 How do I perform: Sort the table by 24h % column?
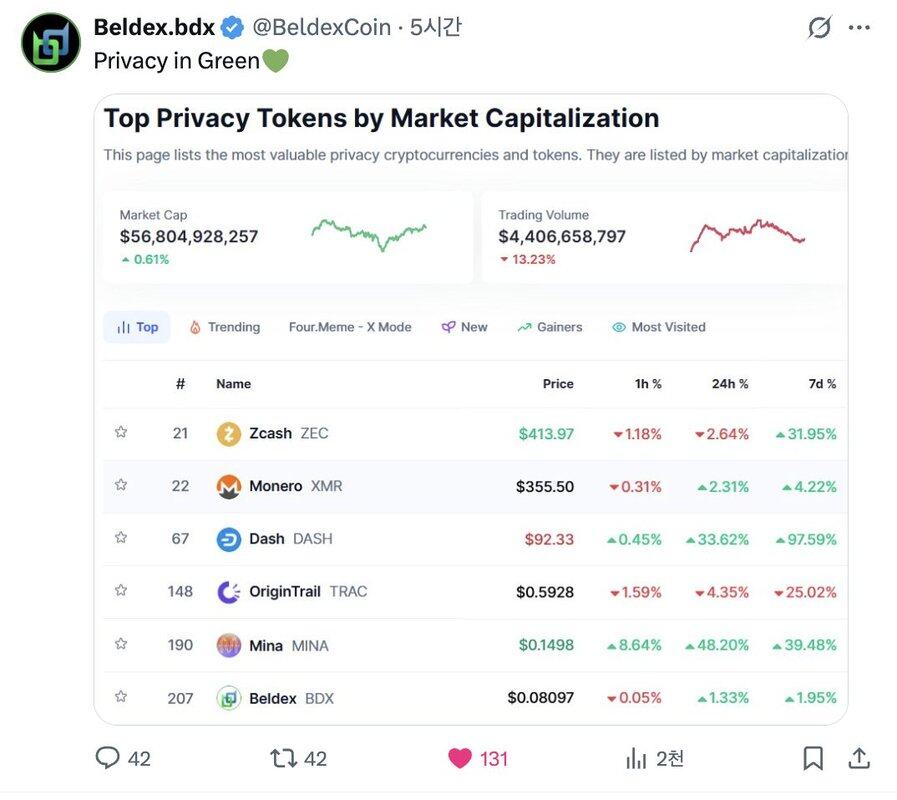(729, 384)
